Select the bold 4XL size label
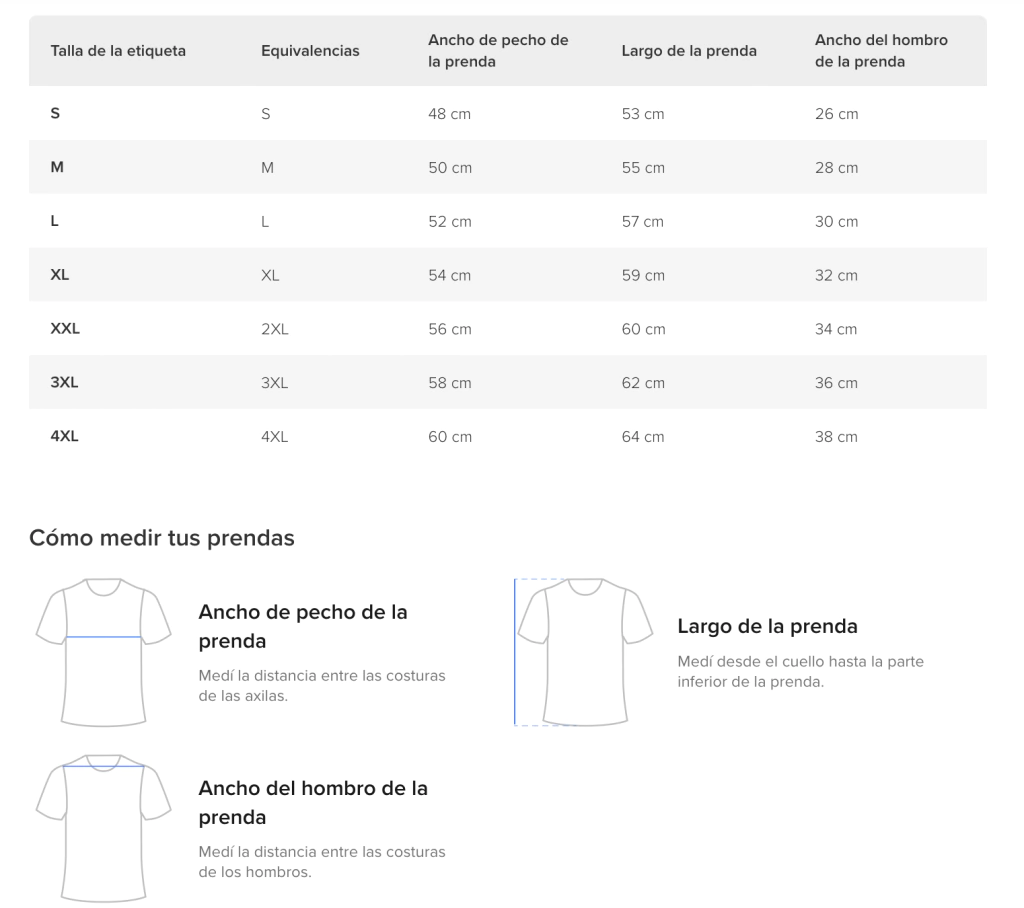 pos(64,437)
